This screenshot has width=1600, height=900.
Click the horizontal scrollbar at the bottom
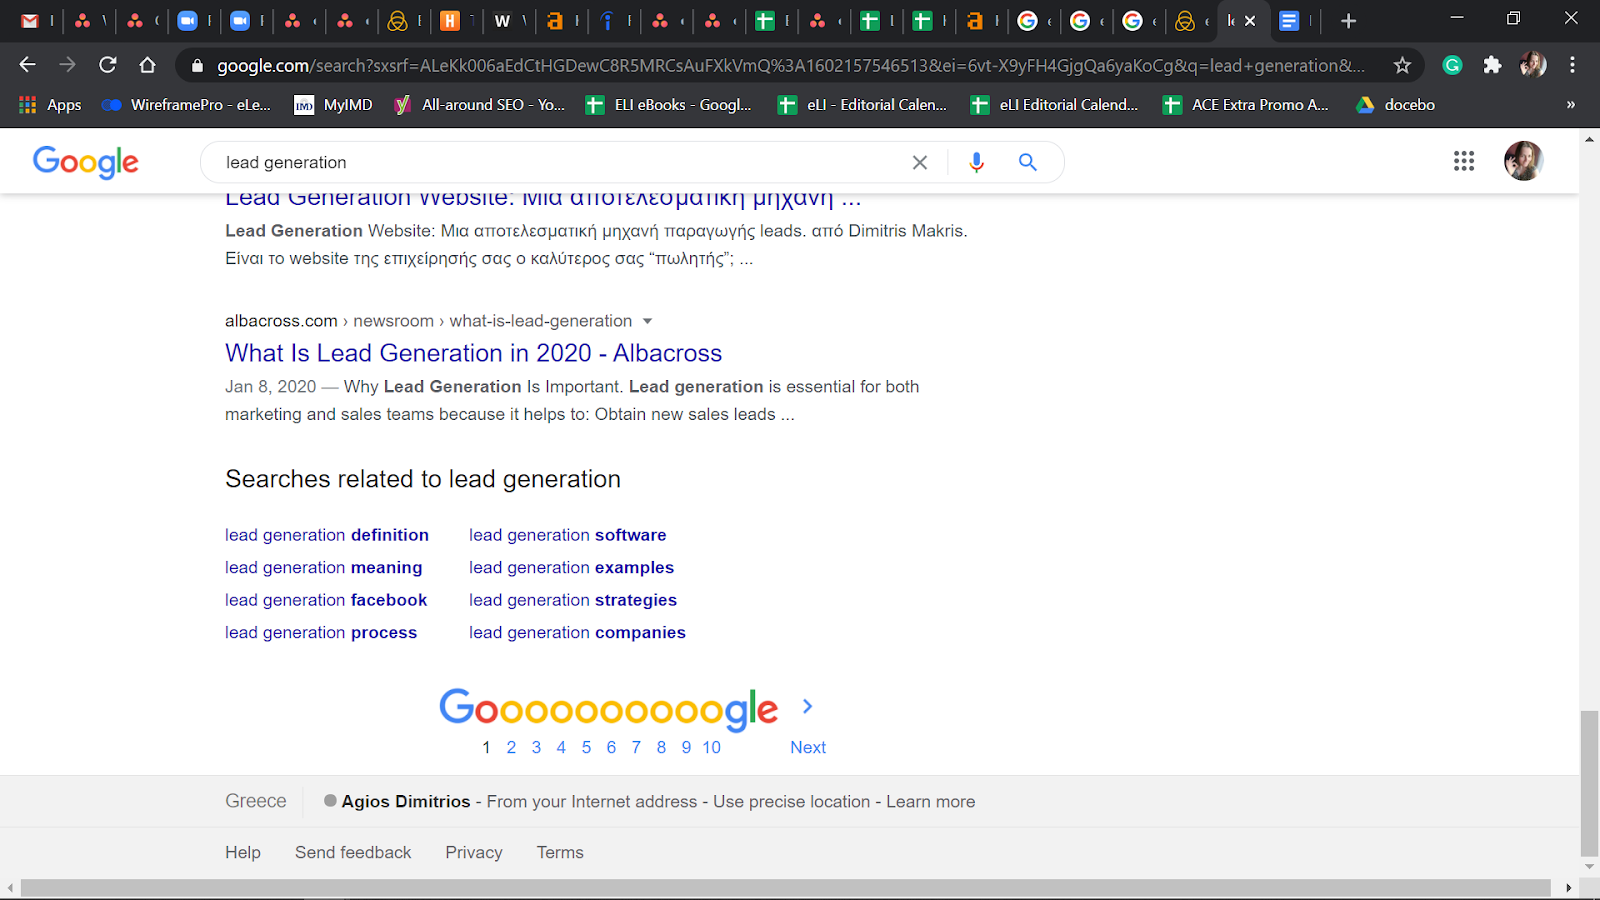[785, 888]
